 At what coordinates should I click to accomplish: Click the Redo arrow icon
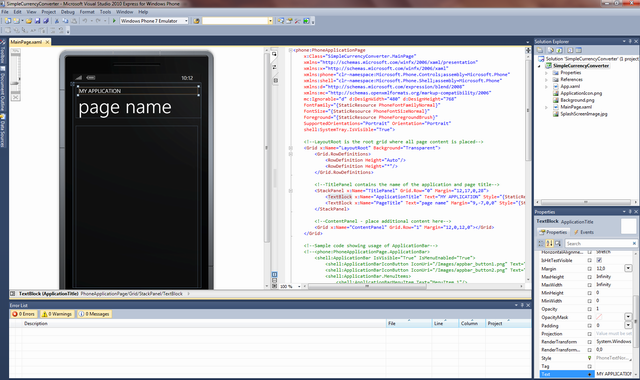point(98,21)
